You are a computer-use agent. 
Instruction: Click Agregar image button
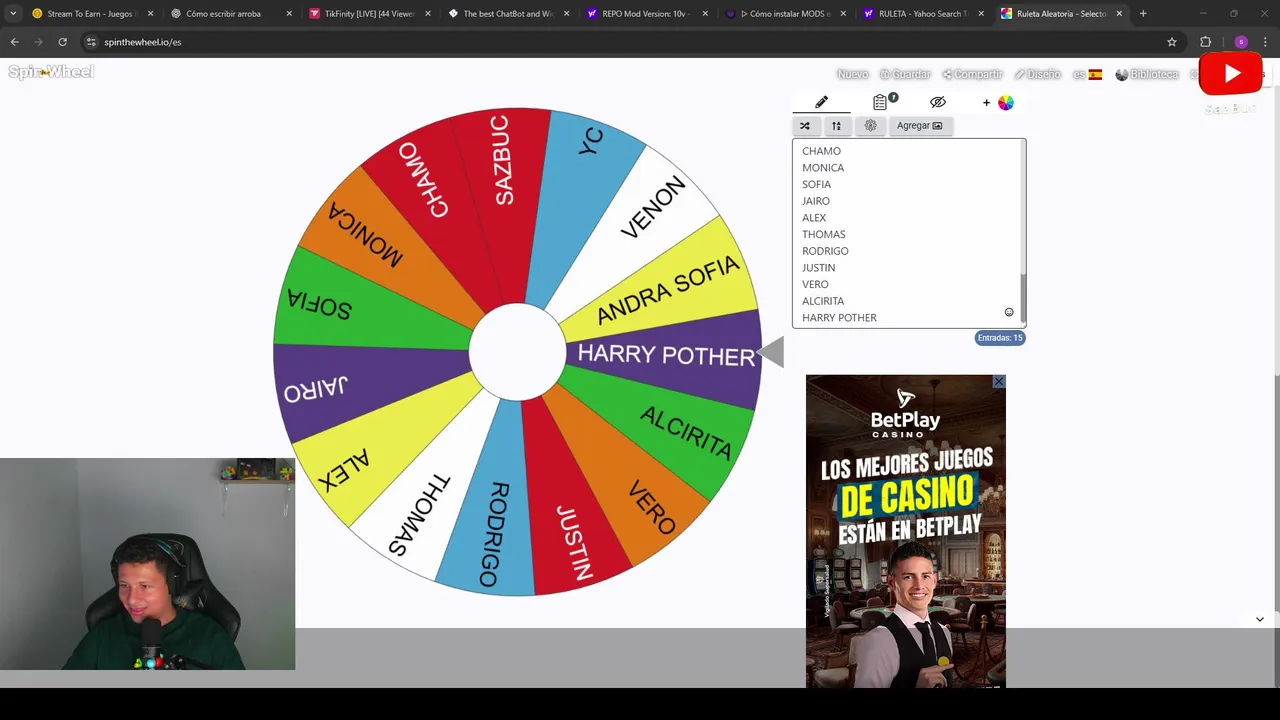click(x=919, y=126)
